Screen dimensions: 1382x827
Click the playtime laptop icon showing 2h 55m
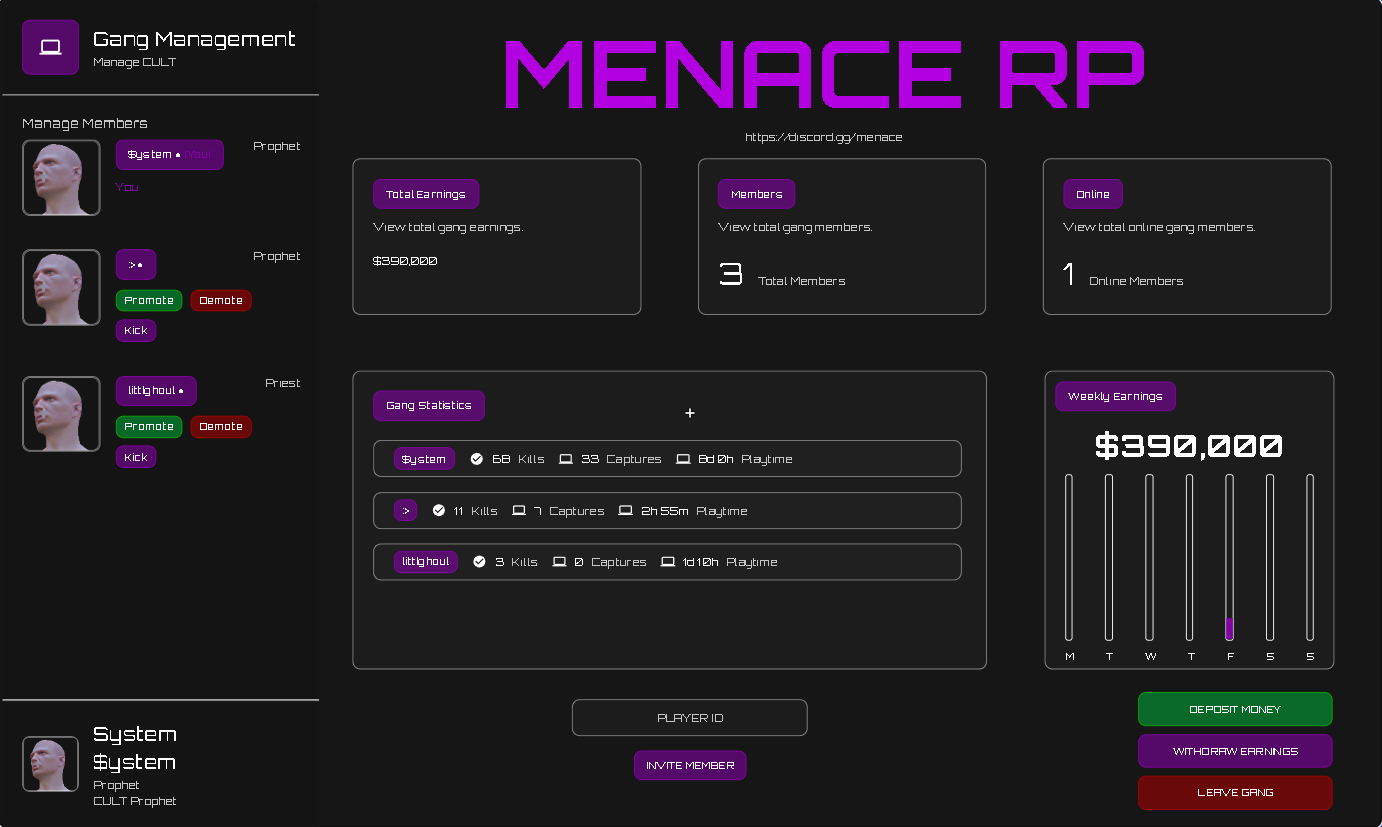tap(626, 511)
